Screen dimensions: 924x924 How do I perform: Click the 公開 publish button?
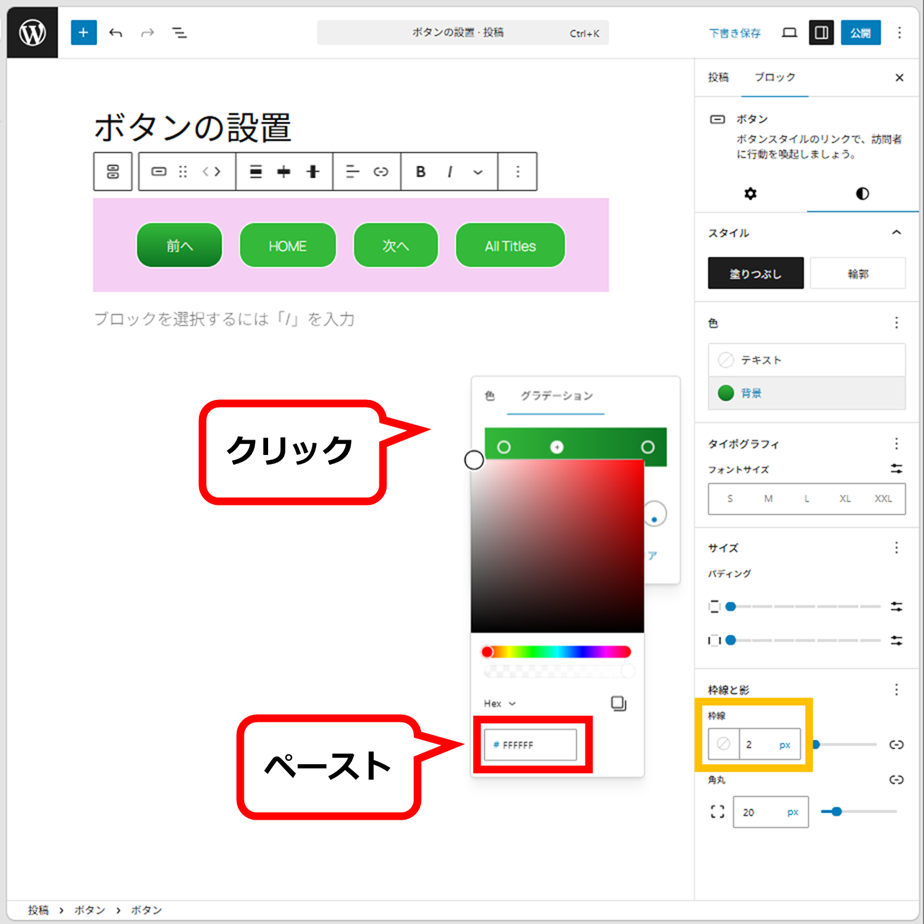[x=860, y=33]
